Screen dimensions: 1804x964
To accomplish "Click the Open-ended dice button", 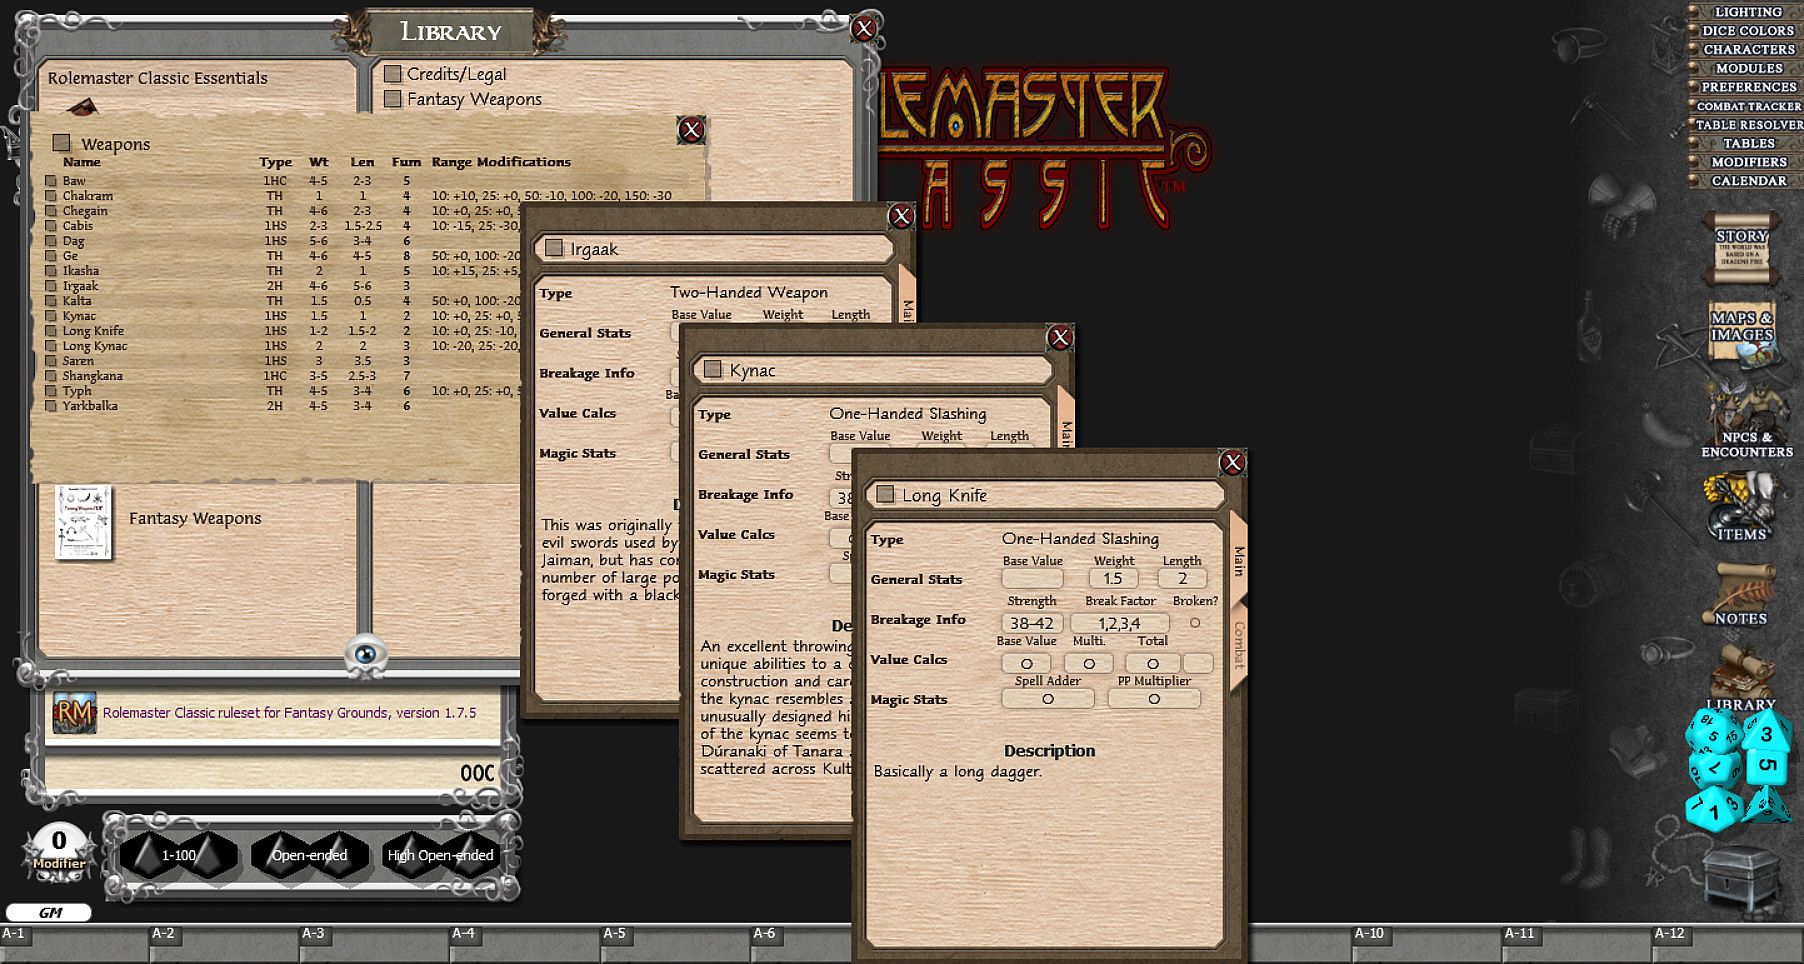I will [309, 855].
